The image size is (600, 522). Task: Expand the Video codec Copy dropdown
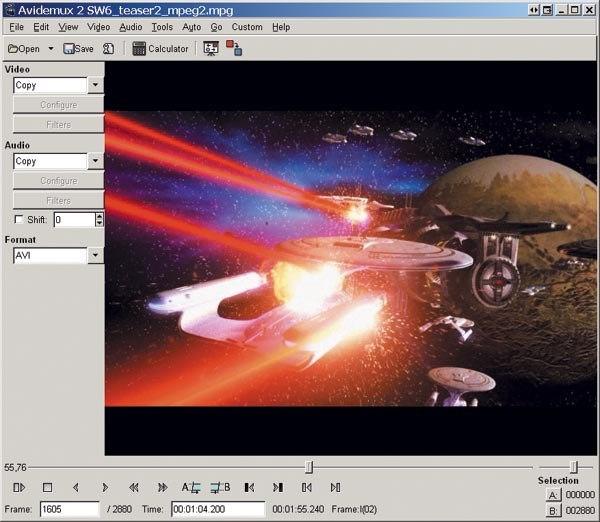(x=95, y=85)
